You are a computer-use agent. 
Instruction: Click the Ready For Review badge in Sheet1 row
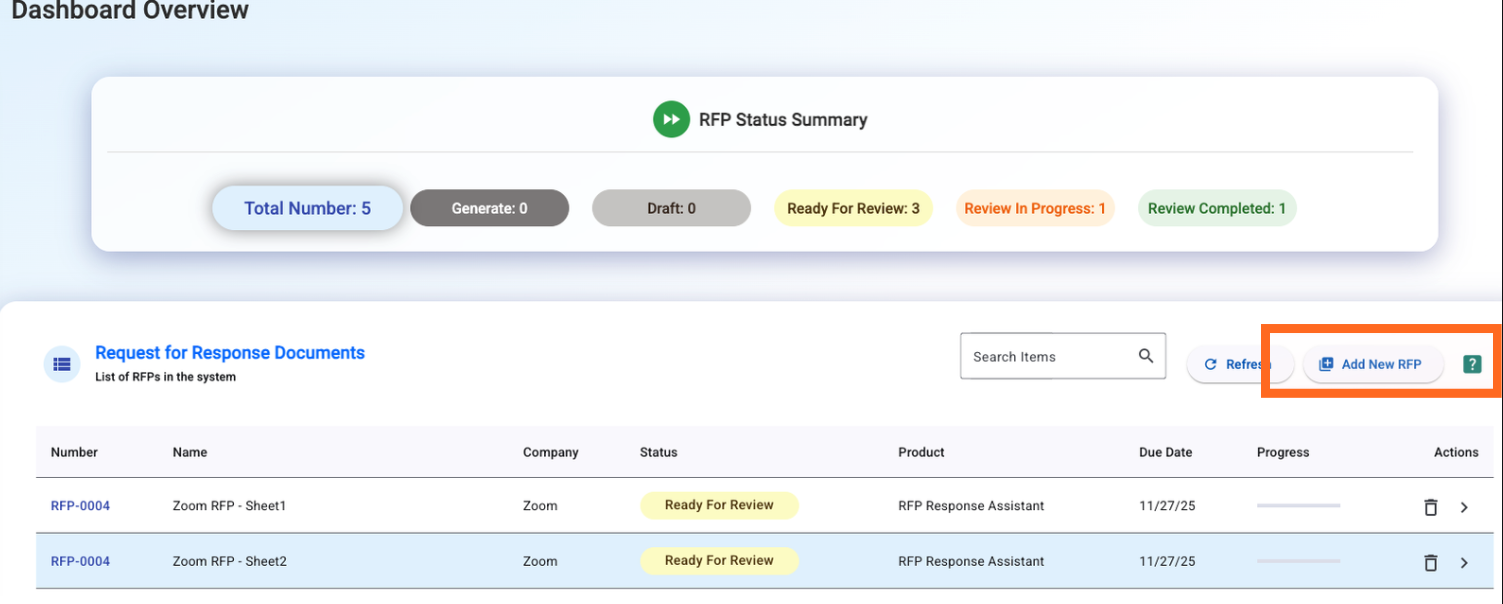(719, 505)
